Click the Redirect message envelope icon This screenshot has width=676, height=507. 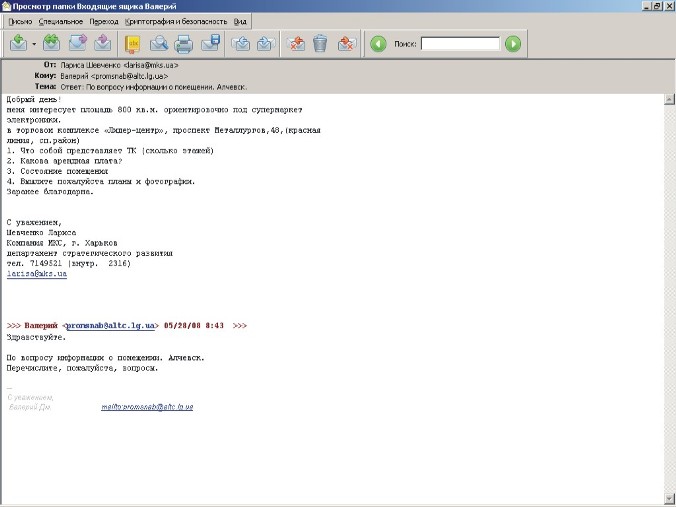tap(103, 44)
